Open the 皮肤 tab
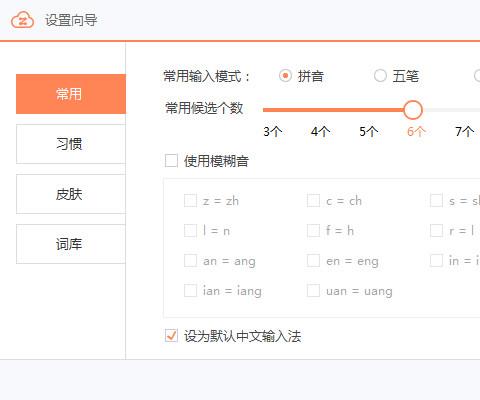Image resolution: width=480 pixels, height=400 pixels. [71, 194]
